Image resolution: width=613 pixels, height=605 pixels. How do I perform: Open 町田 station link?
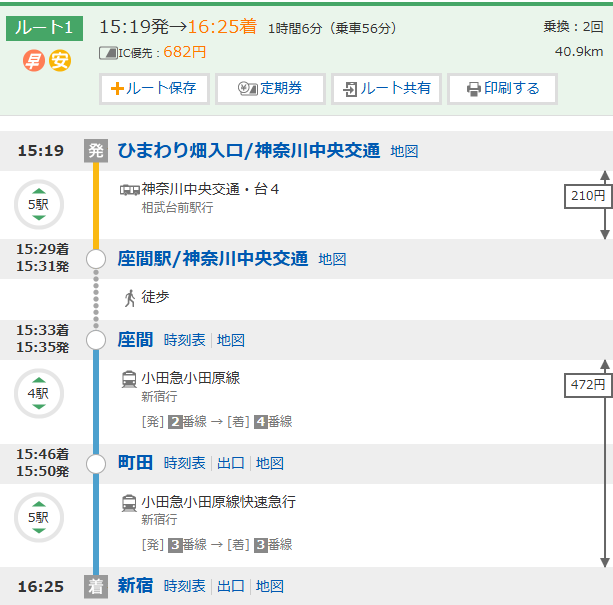[x=135, y=463]
